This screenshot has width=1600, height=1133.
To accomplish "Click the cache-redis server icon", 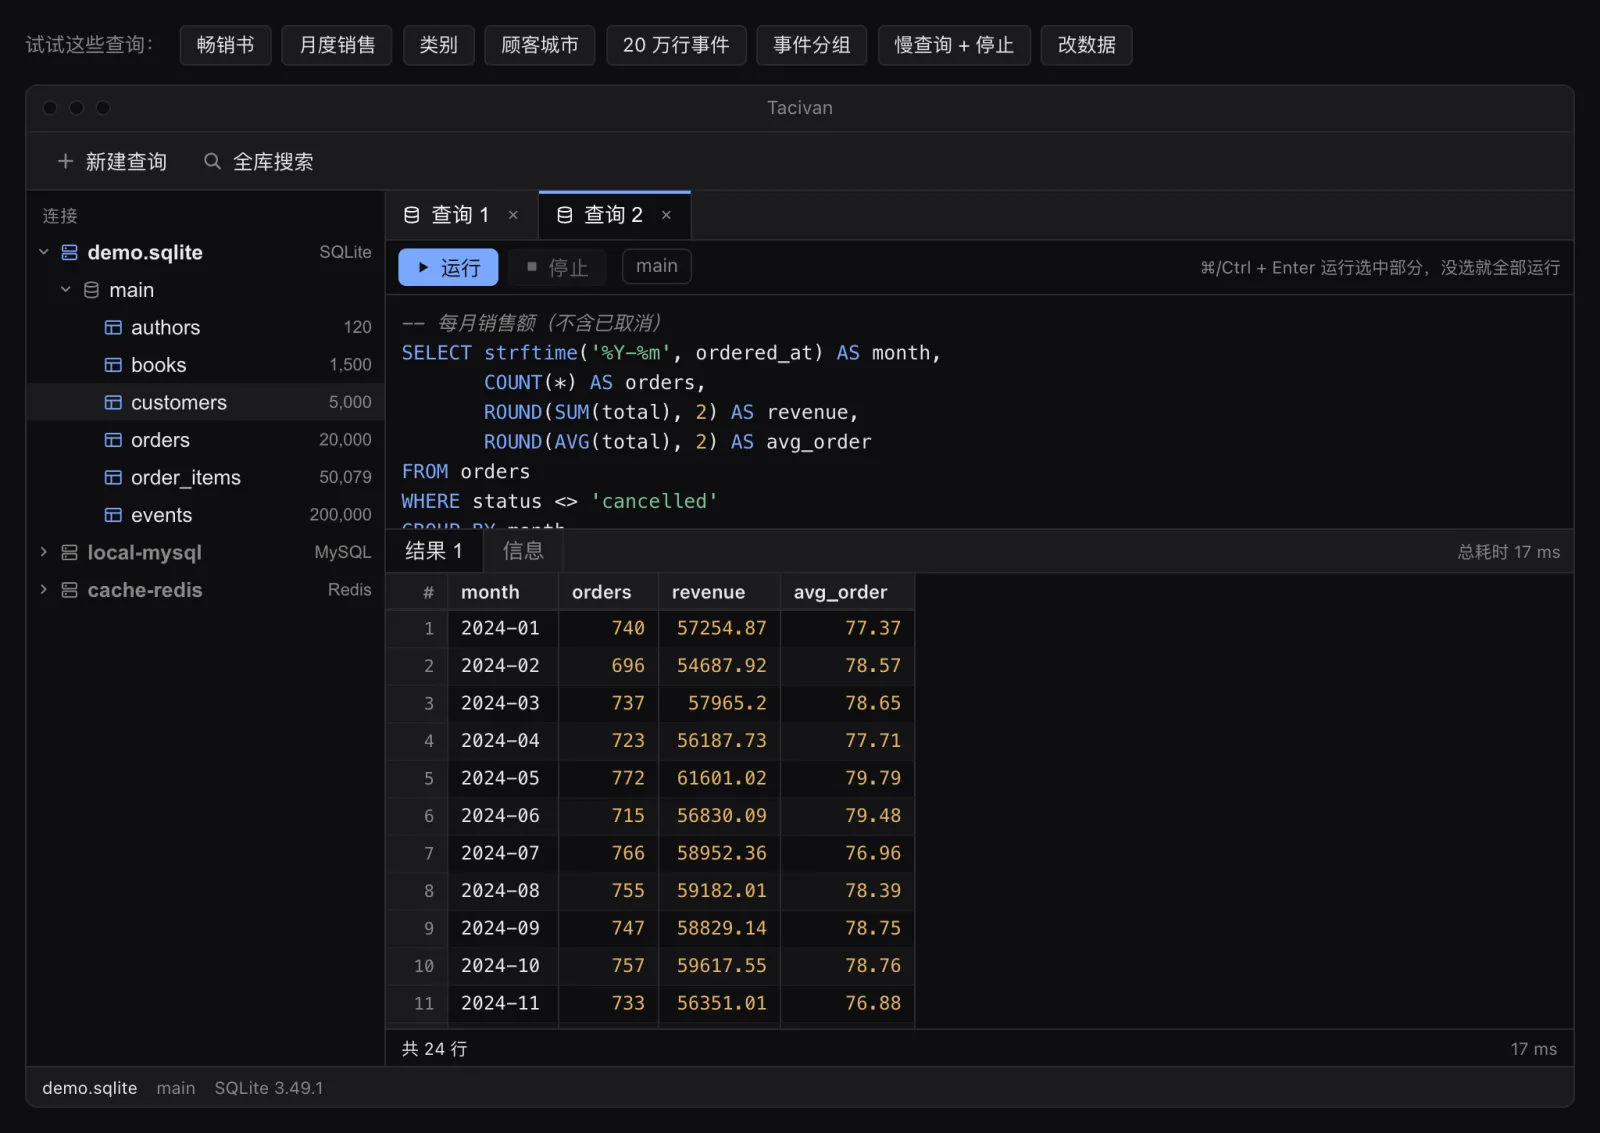I will point(69,590).
